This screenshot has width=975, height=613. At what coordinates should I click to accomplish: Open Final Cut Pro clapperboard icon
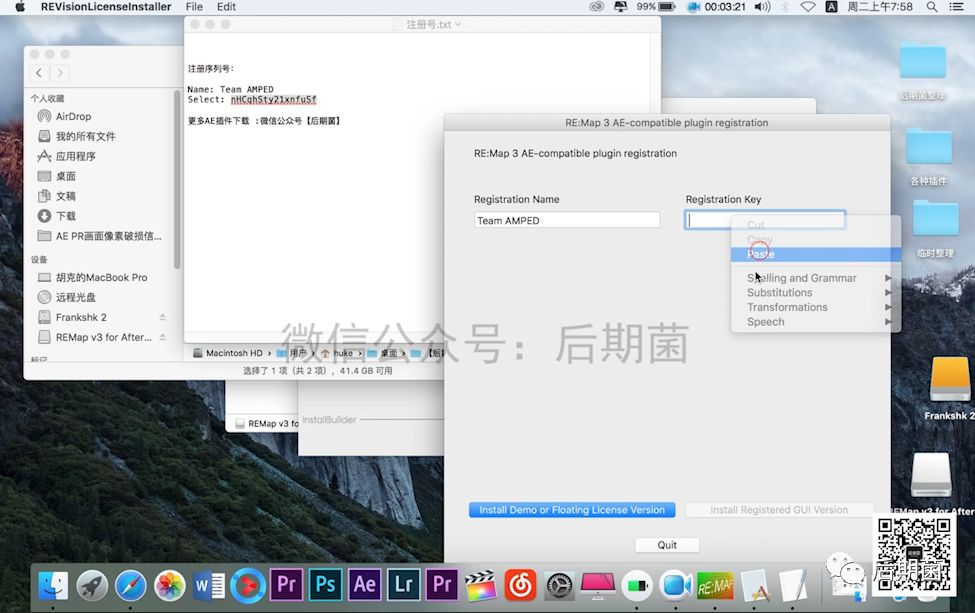pos(481,585)
